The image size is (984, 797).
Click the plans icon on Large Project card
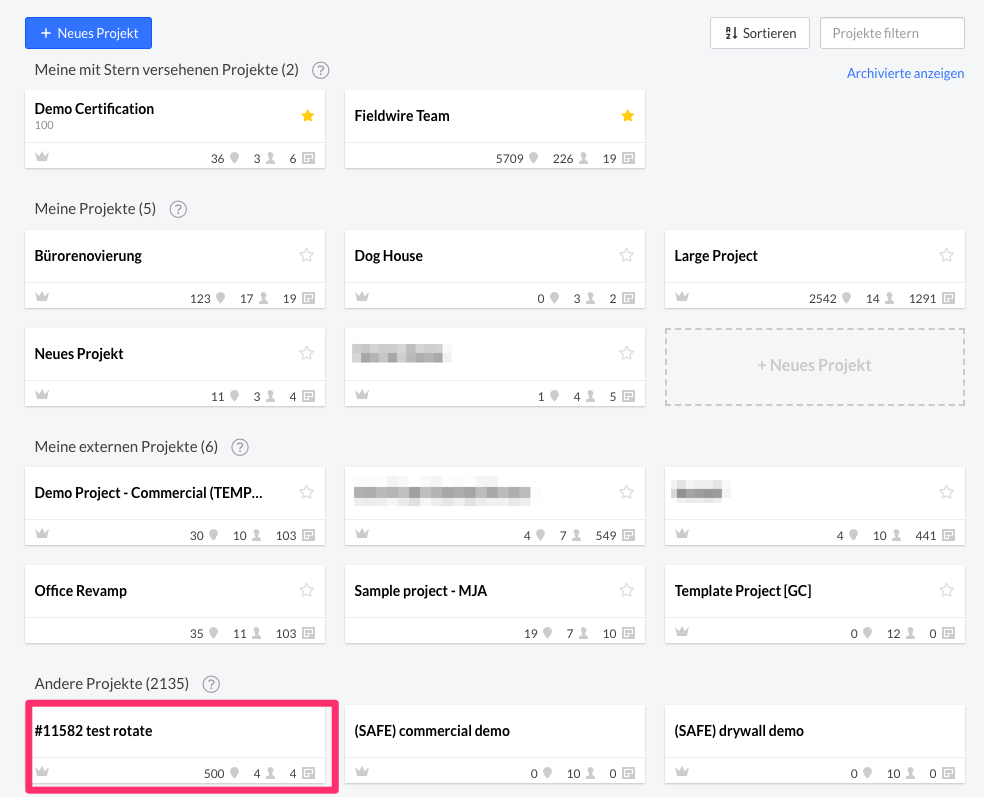click(x=947, y=297)
